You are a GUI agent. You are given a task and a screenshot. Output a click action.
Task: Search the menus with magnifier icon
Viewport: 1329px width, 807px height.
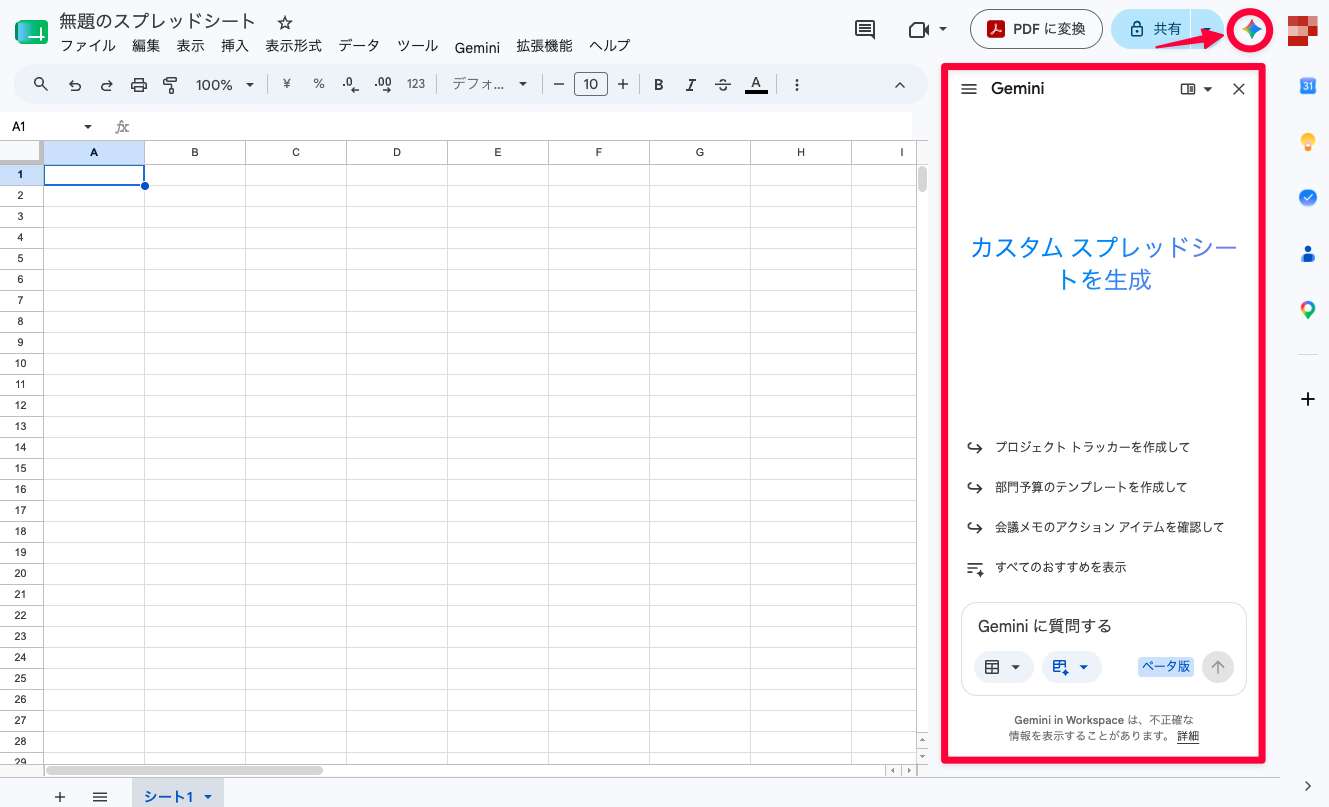tap(41, 85)
